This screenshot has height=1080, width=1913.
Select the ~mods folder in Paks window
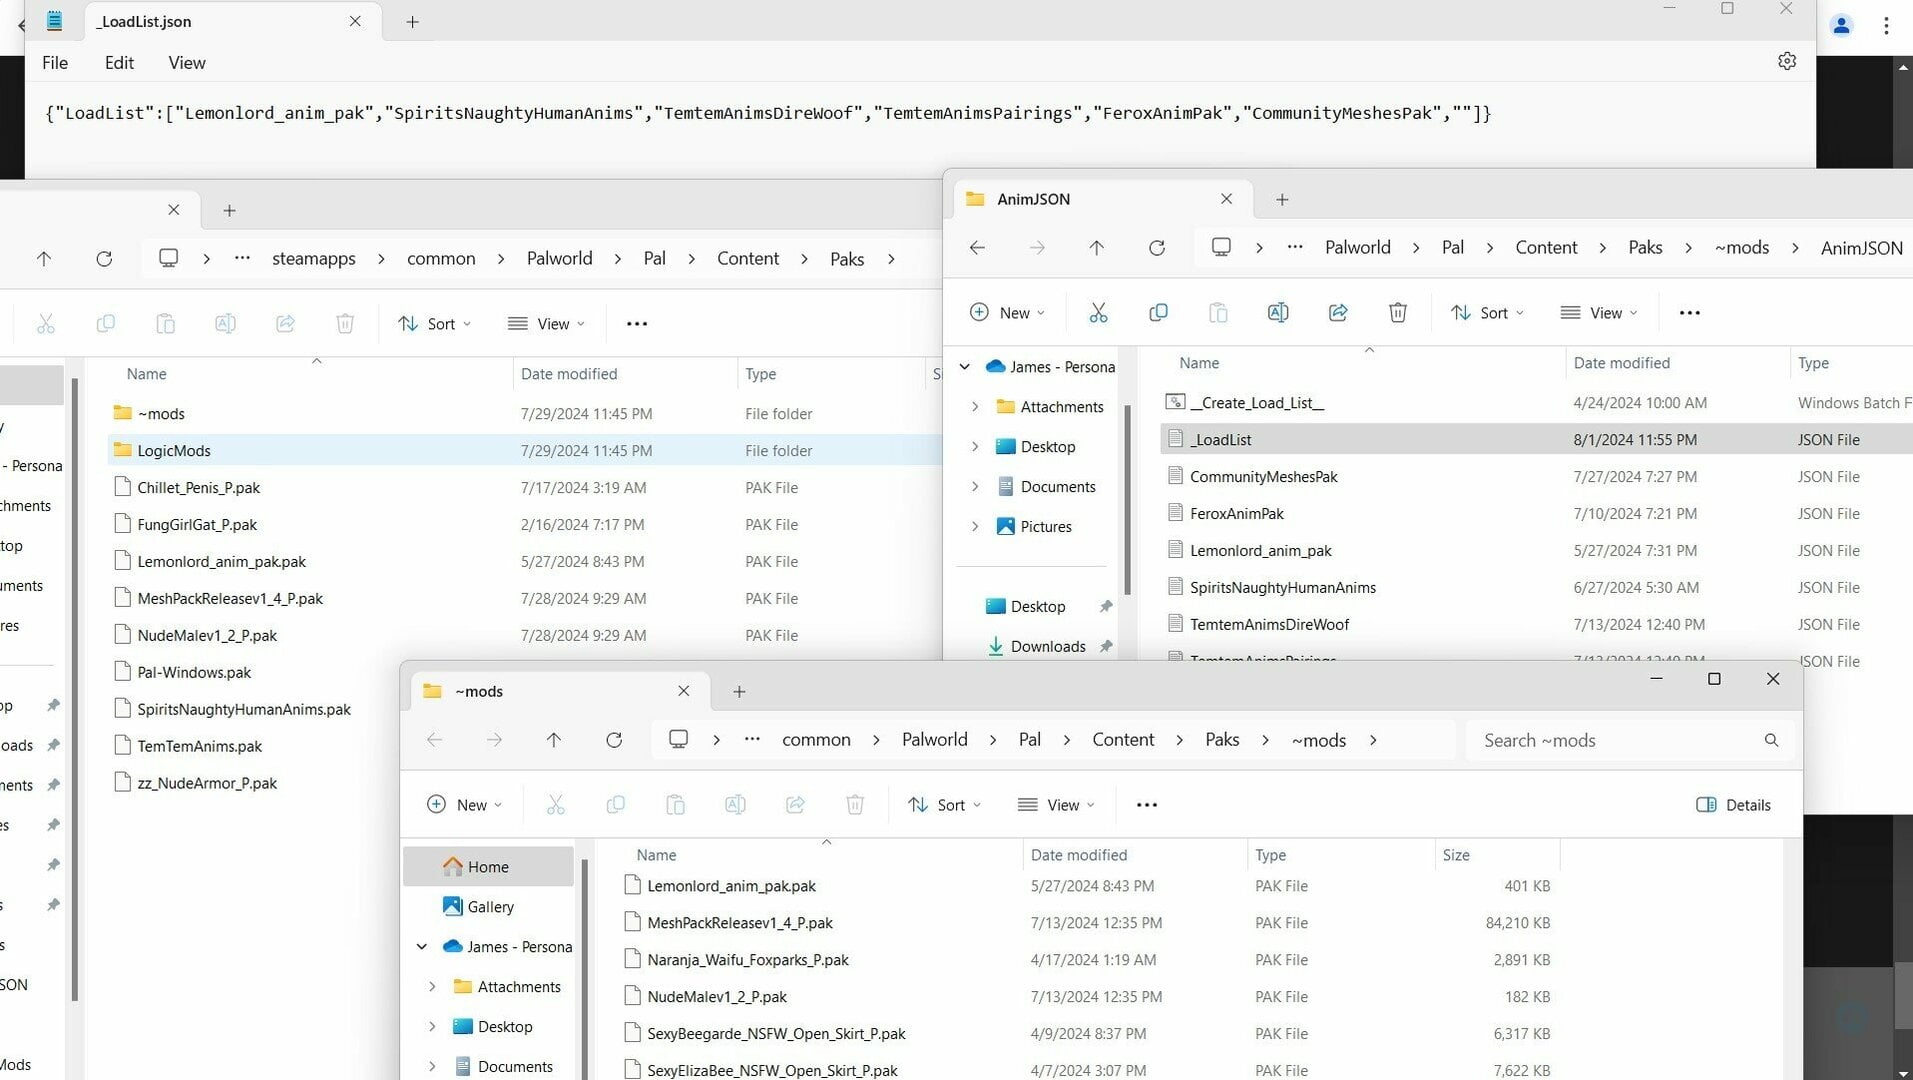click(x=161, y=414)
